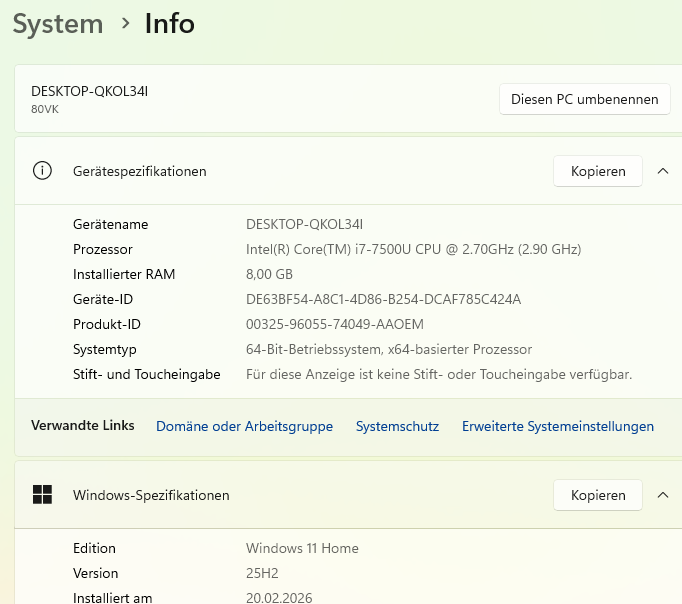The height and width of the screenshot is (604, 682).
Task: Copy Windows specifications with the Kopieren button
Action: [598, 495]
